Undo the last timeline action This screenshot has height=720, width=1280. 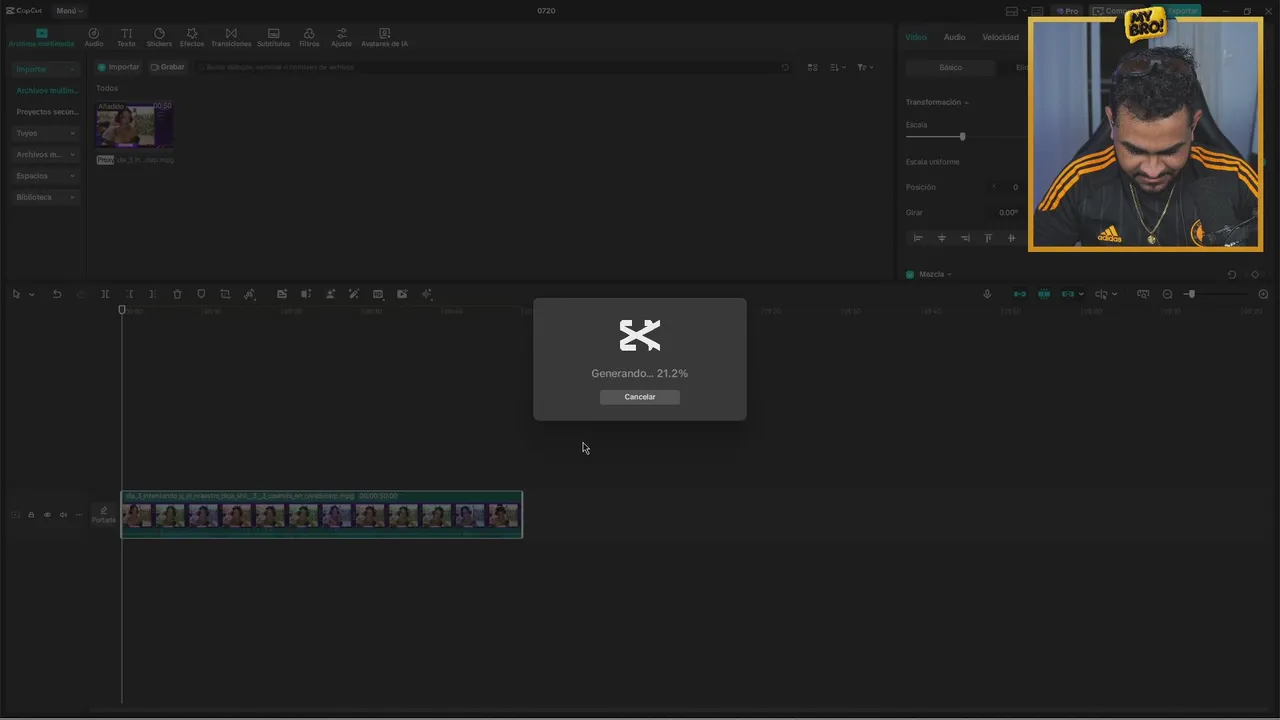(x=57, y=294)
